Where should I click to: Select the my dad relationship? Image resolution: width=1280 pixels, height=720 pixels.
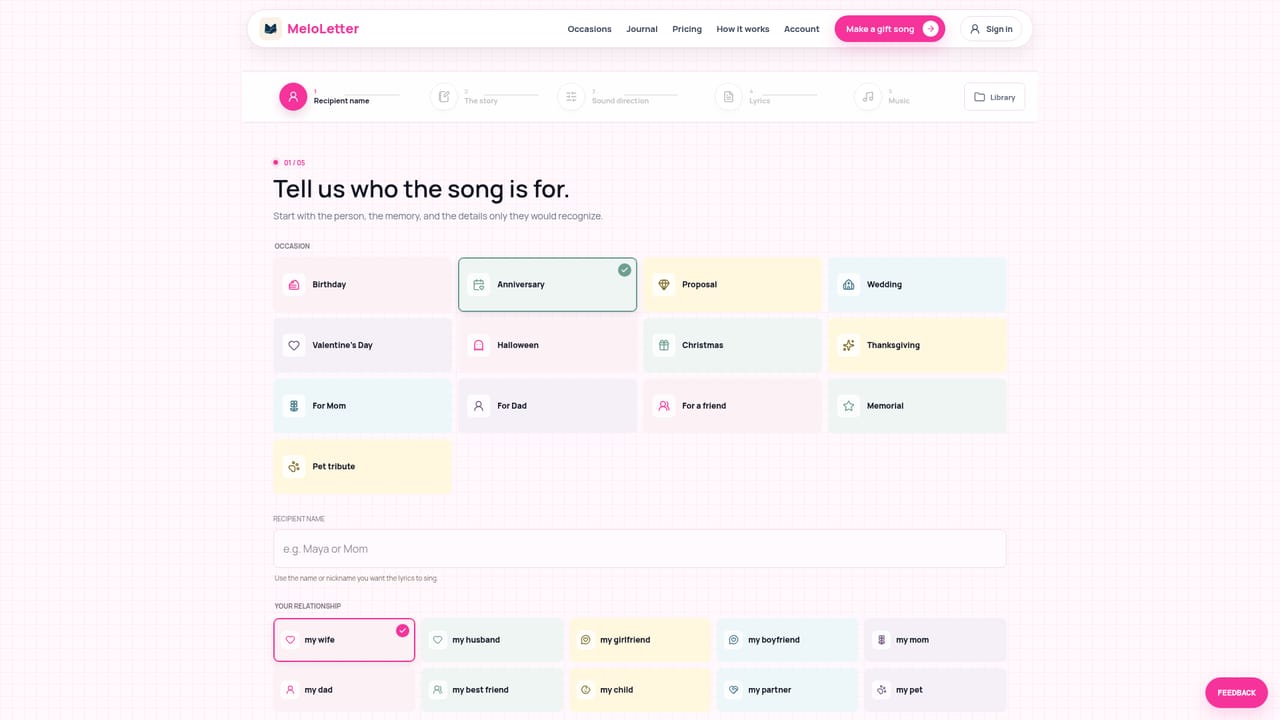pyautogui.click(x=344, y=690)
